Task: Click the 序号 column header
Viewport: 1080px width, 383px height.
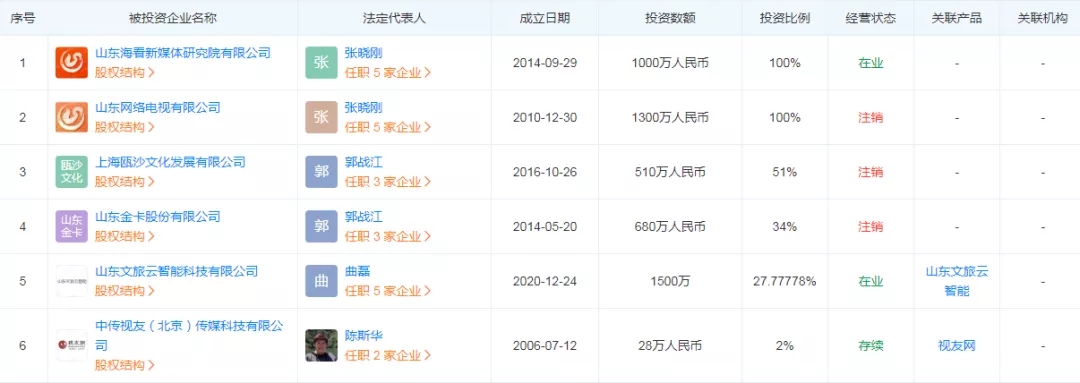Action: (x=23, y=18)
